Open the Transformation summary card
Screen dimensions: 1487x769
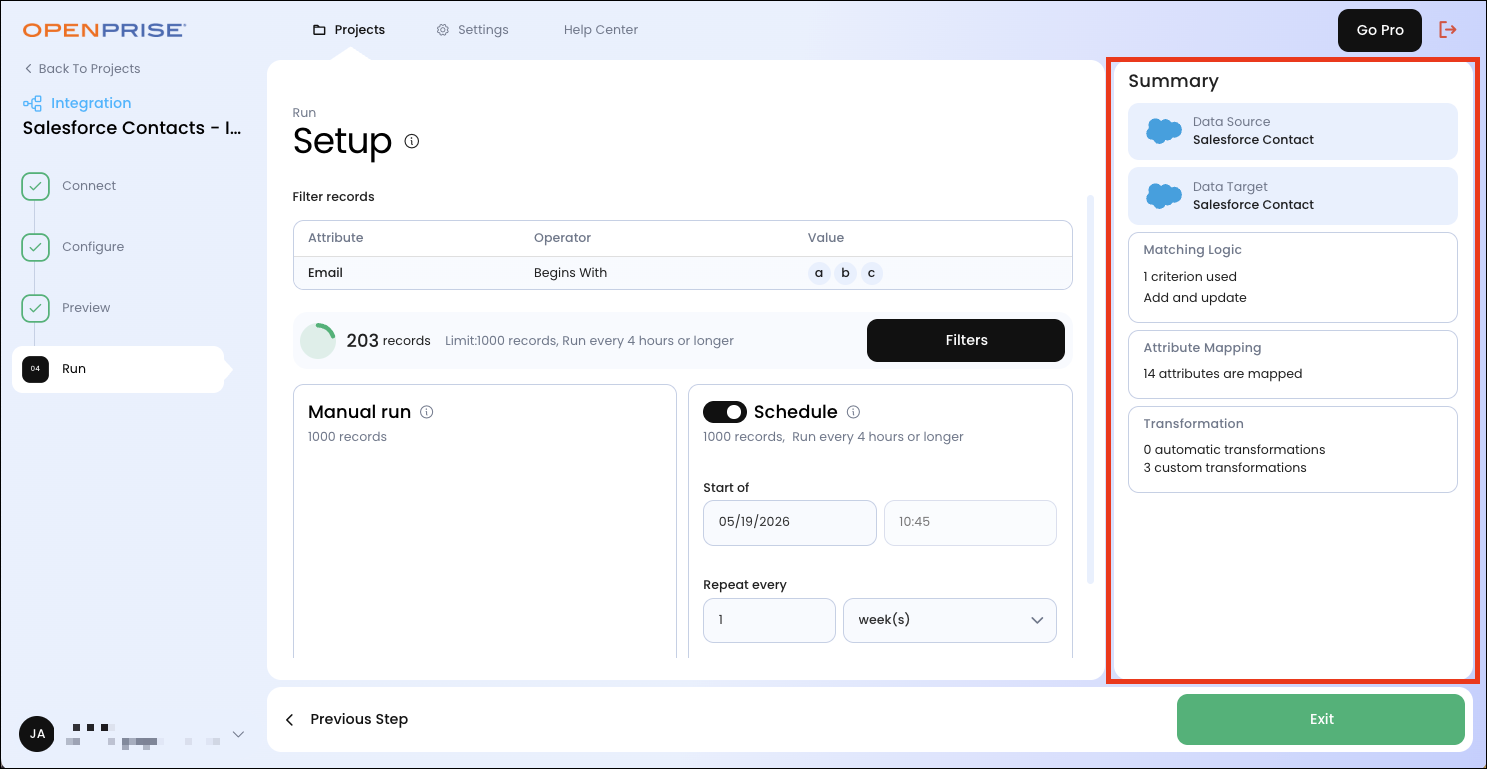coord(1292,449)
